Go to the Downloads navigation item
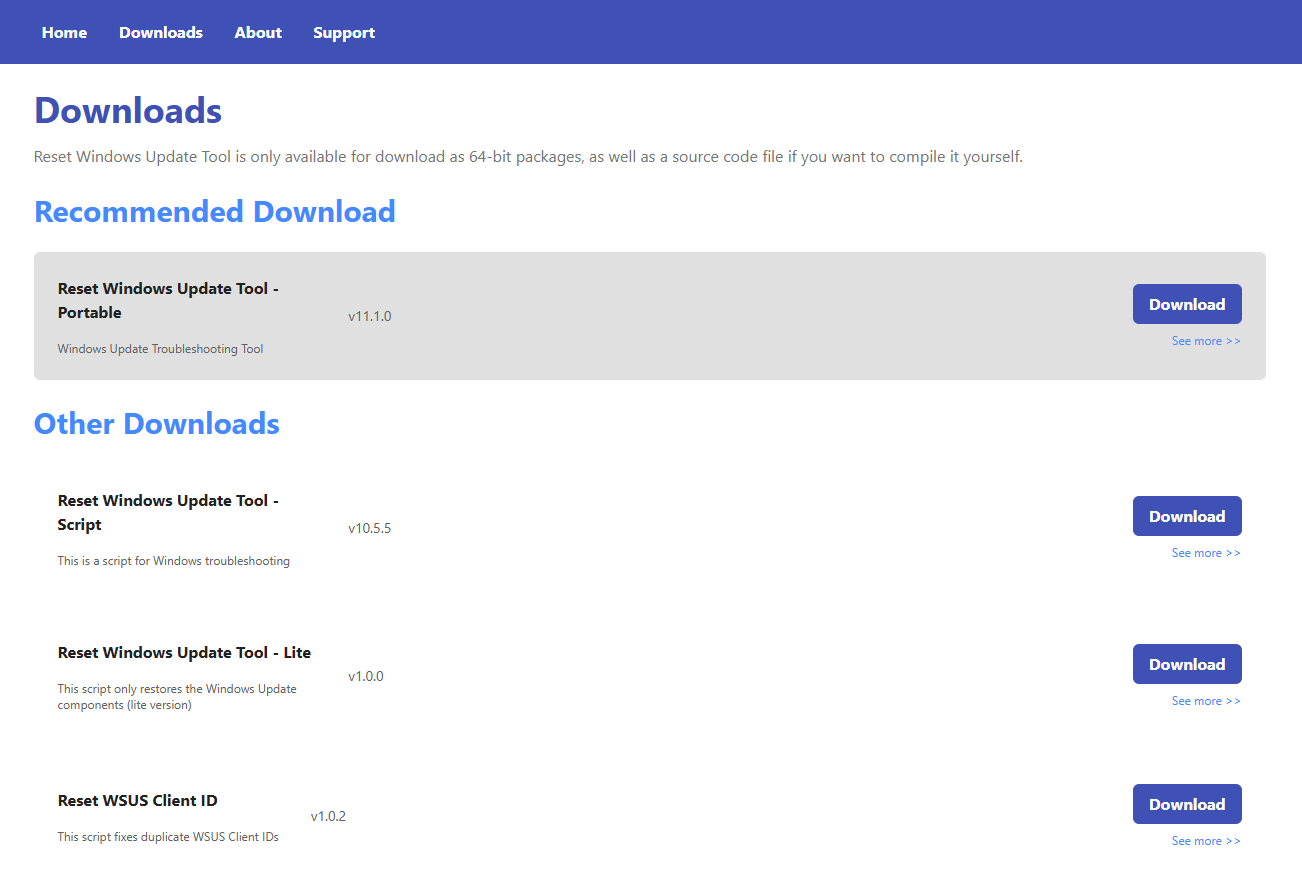1302x878 pixels. 161,32
